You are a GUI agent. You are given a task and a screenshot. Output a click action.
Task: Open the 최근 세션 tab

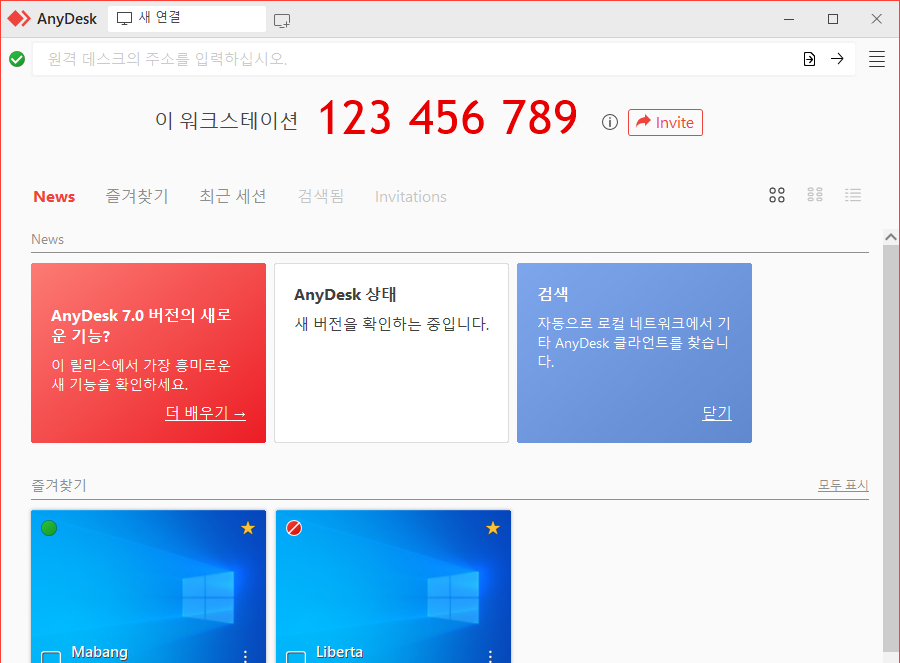[232, 196]
